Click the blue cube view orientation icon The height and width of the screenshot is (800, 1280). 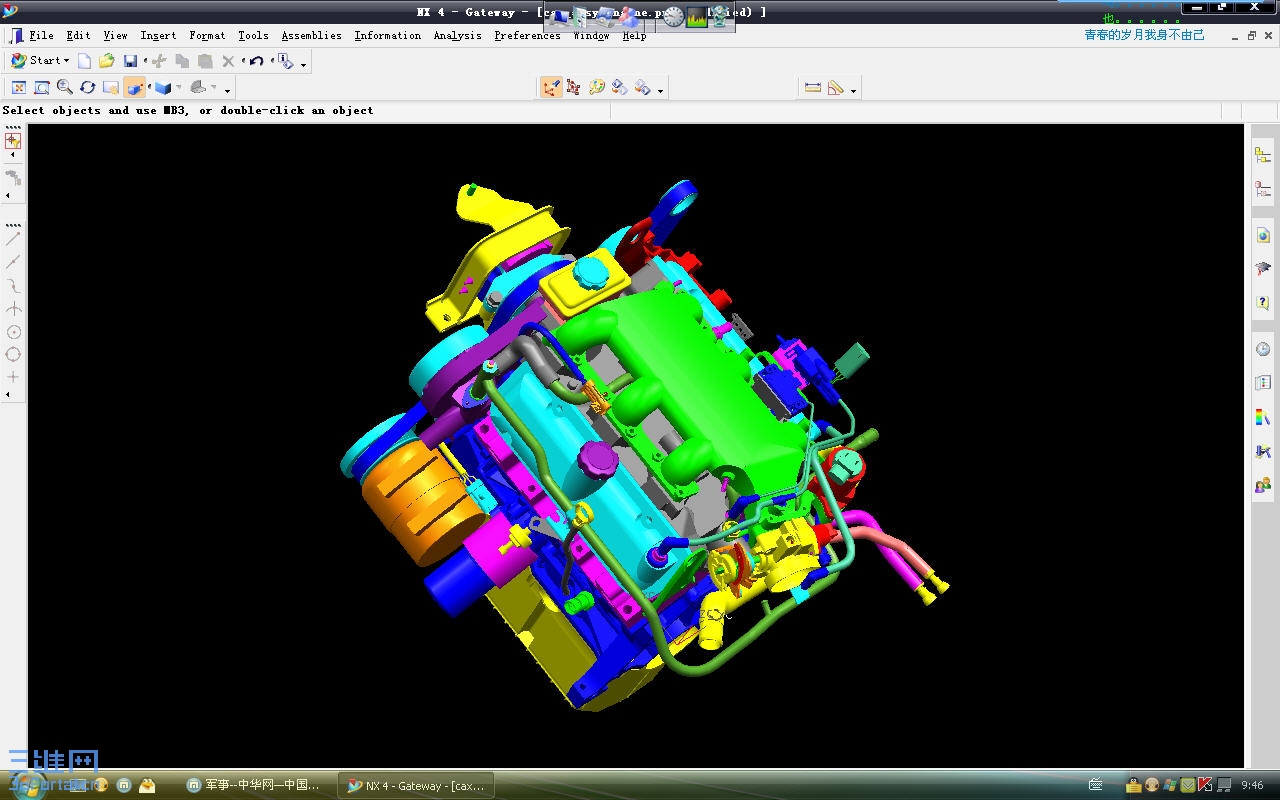tap(163, 88)
